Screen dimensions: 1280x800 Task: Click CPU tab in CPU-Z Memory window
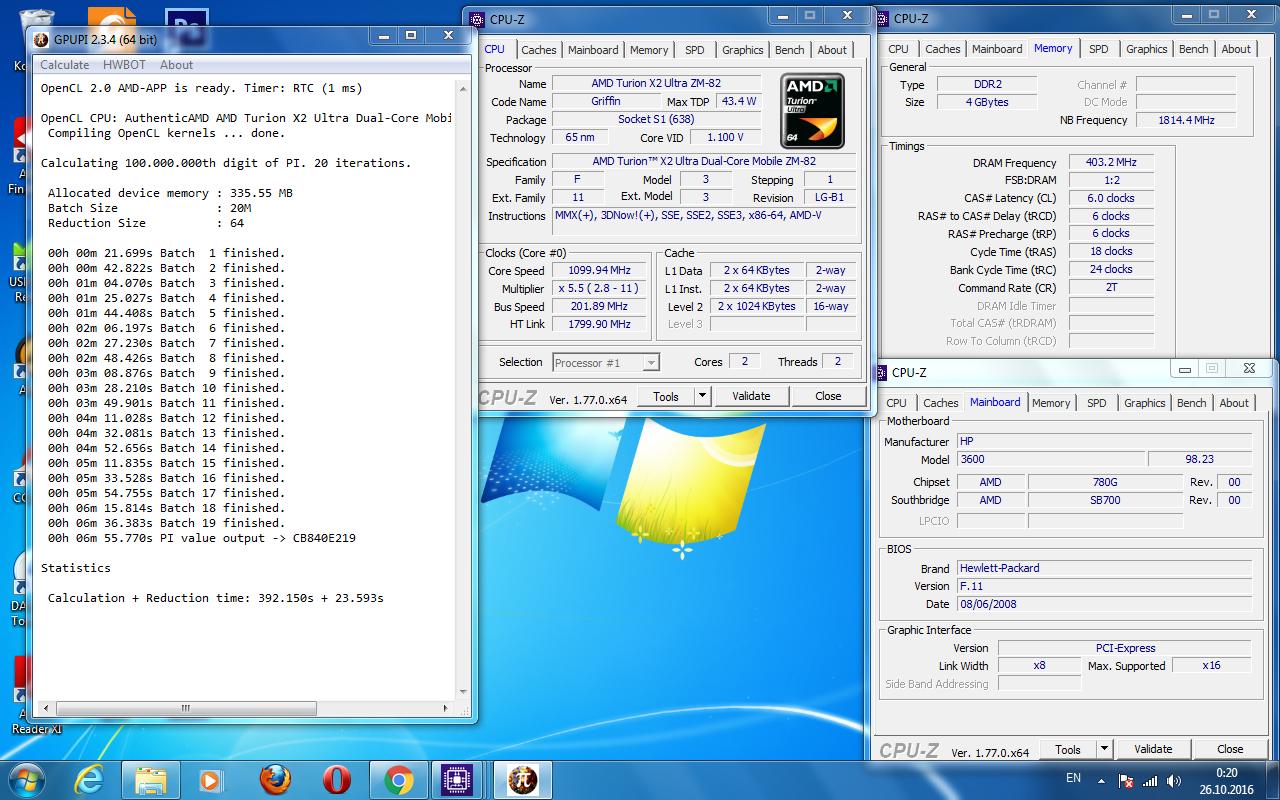[x=898, y=49]
